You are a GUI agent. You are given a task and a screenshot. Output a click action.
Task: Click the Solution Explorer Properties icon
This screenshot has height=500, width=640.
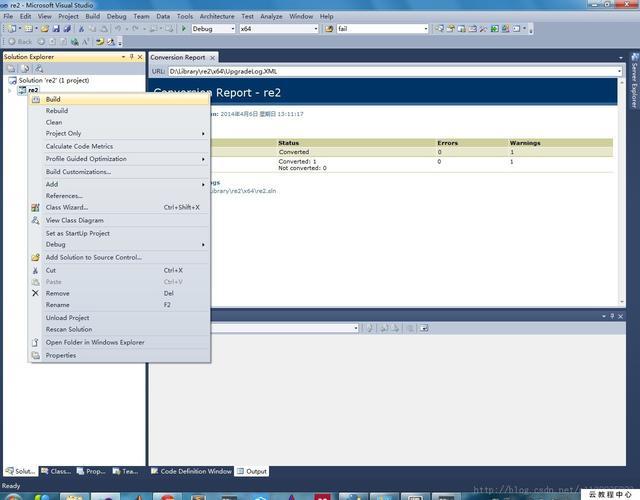point(11,69)
